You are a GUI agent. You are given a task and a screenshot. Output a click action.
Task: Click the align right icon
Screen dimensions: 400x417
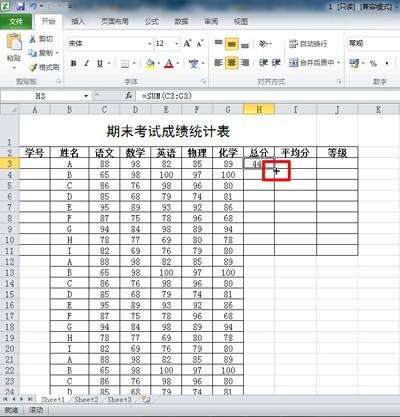point(245,63)
